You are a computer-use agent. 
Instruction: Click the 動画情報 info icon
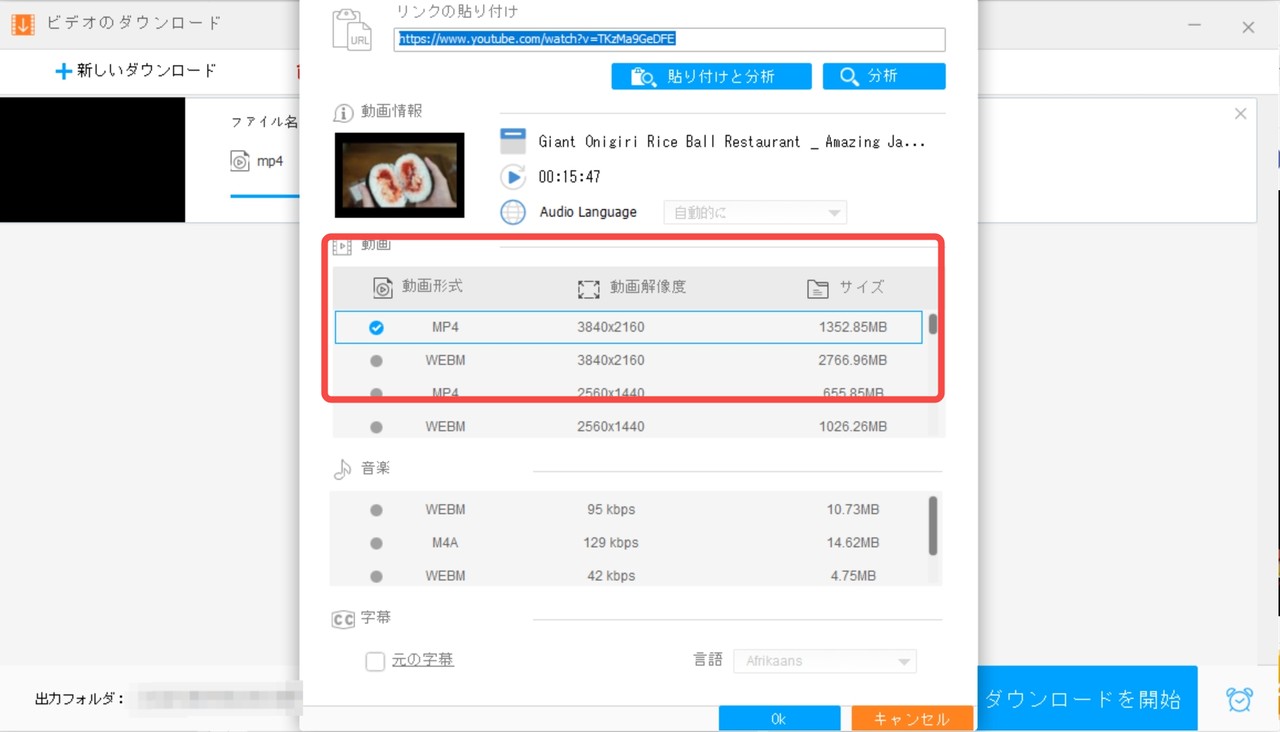[343, 112]
